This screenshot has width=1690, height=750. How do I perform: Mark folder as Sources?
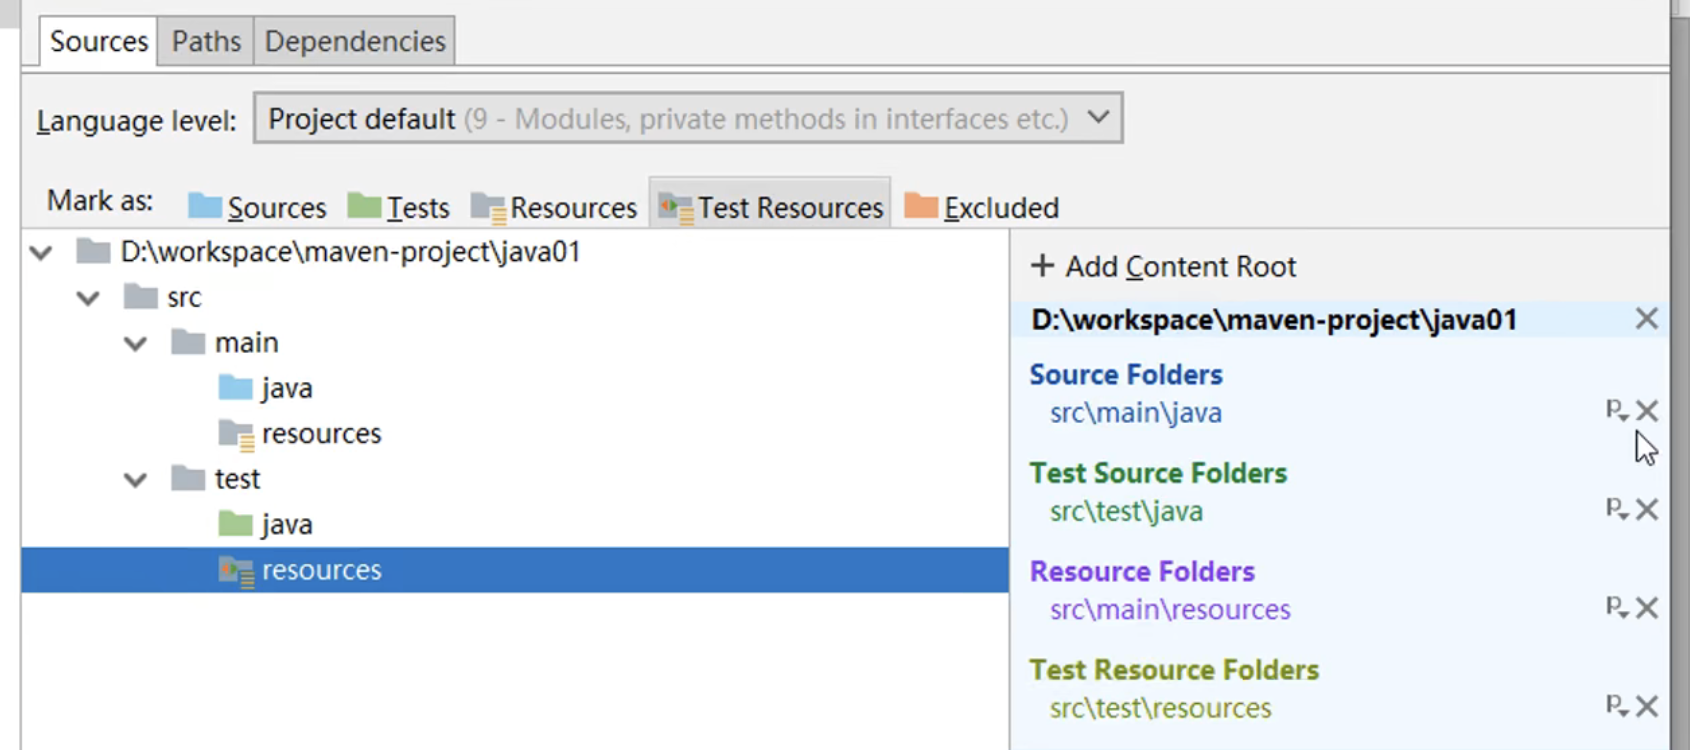tap(257, 207)
